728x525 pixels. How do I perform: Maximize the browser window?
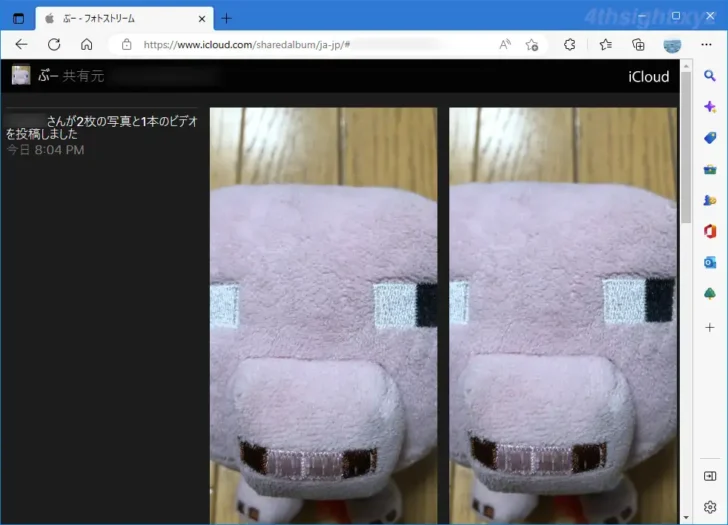tap(676, 16)
